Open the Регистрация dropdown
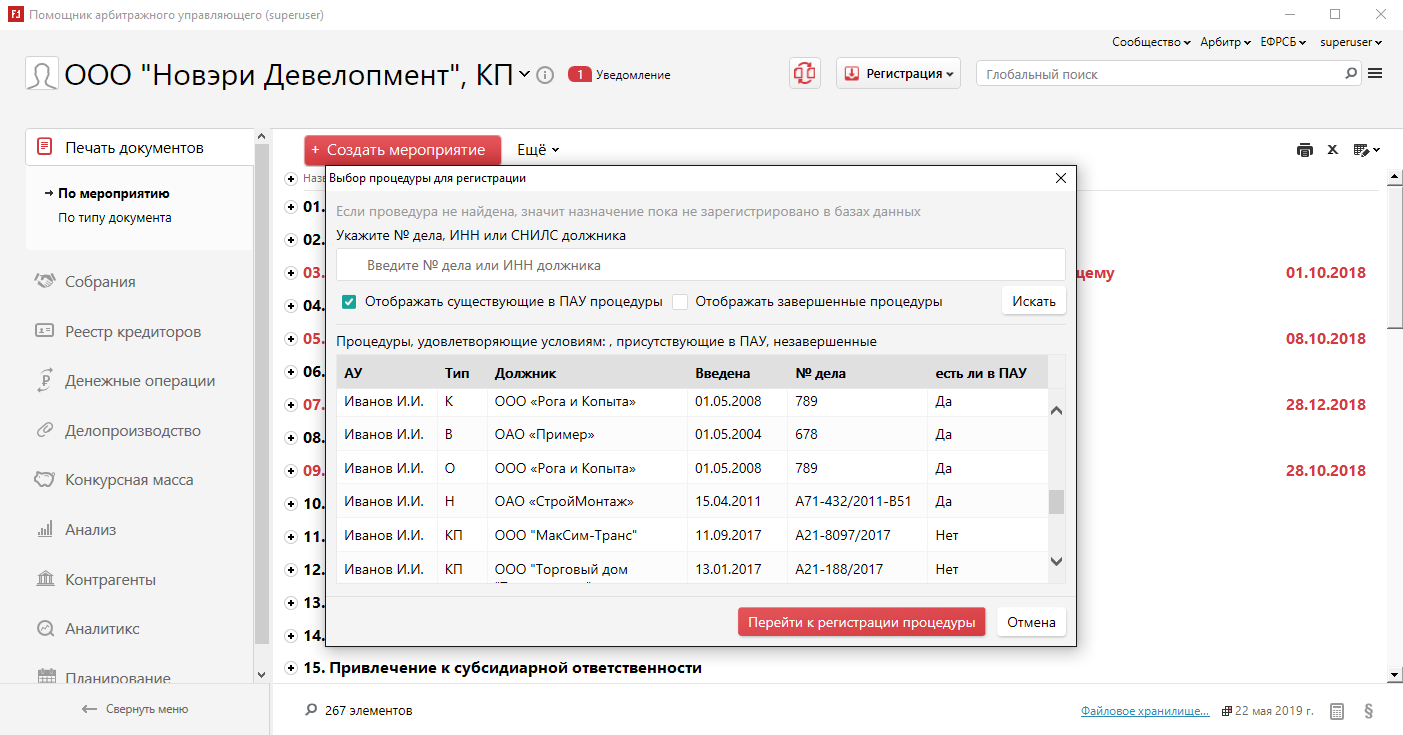 point(897,74)
